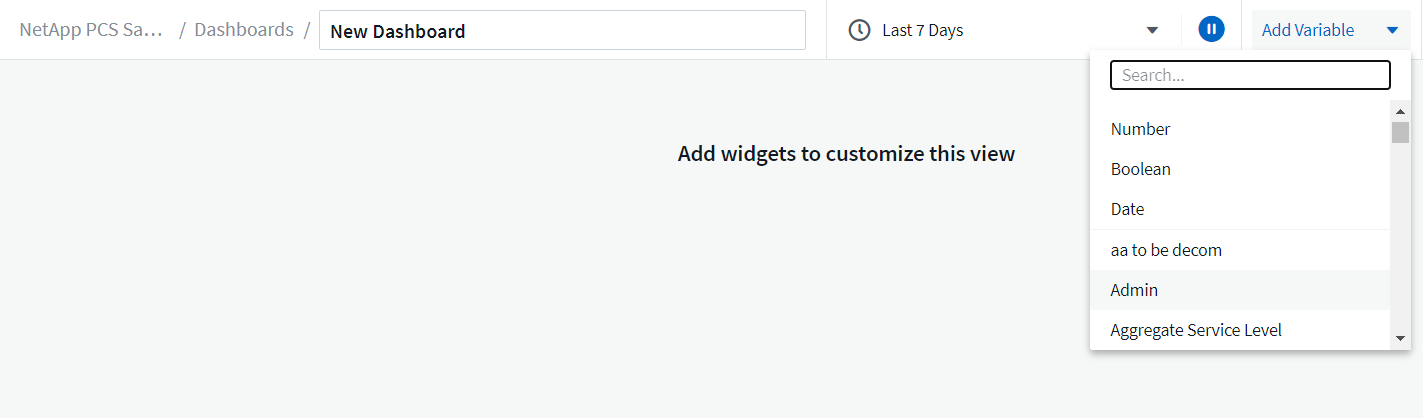Click the New Dashboard name field
This screenshot has height=418, width=1423.
[x=562, y=30]
